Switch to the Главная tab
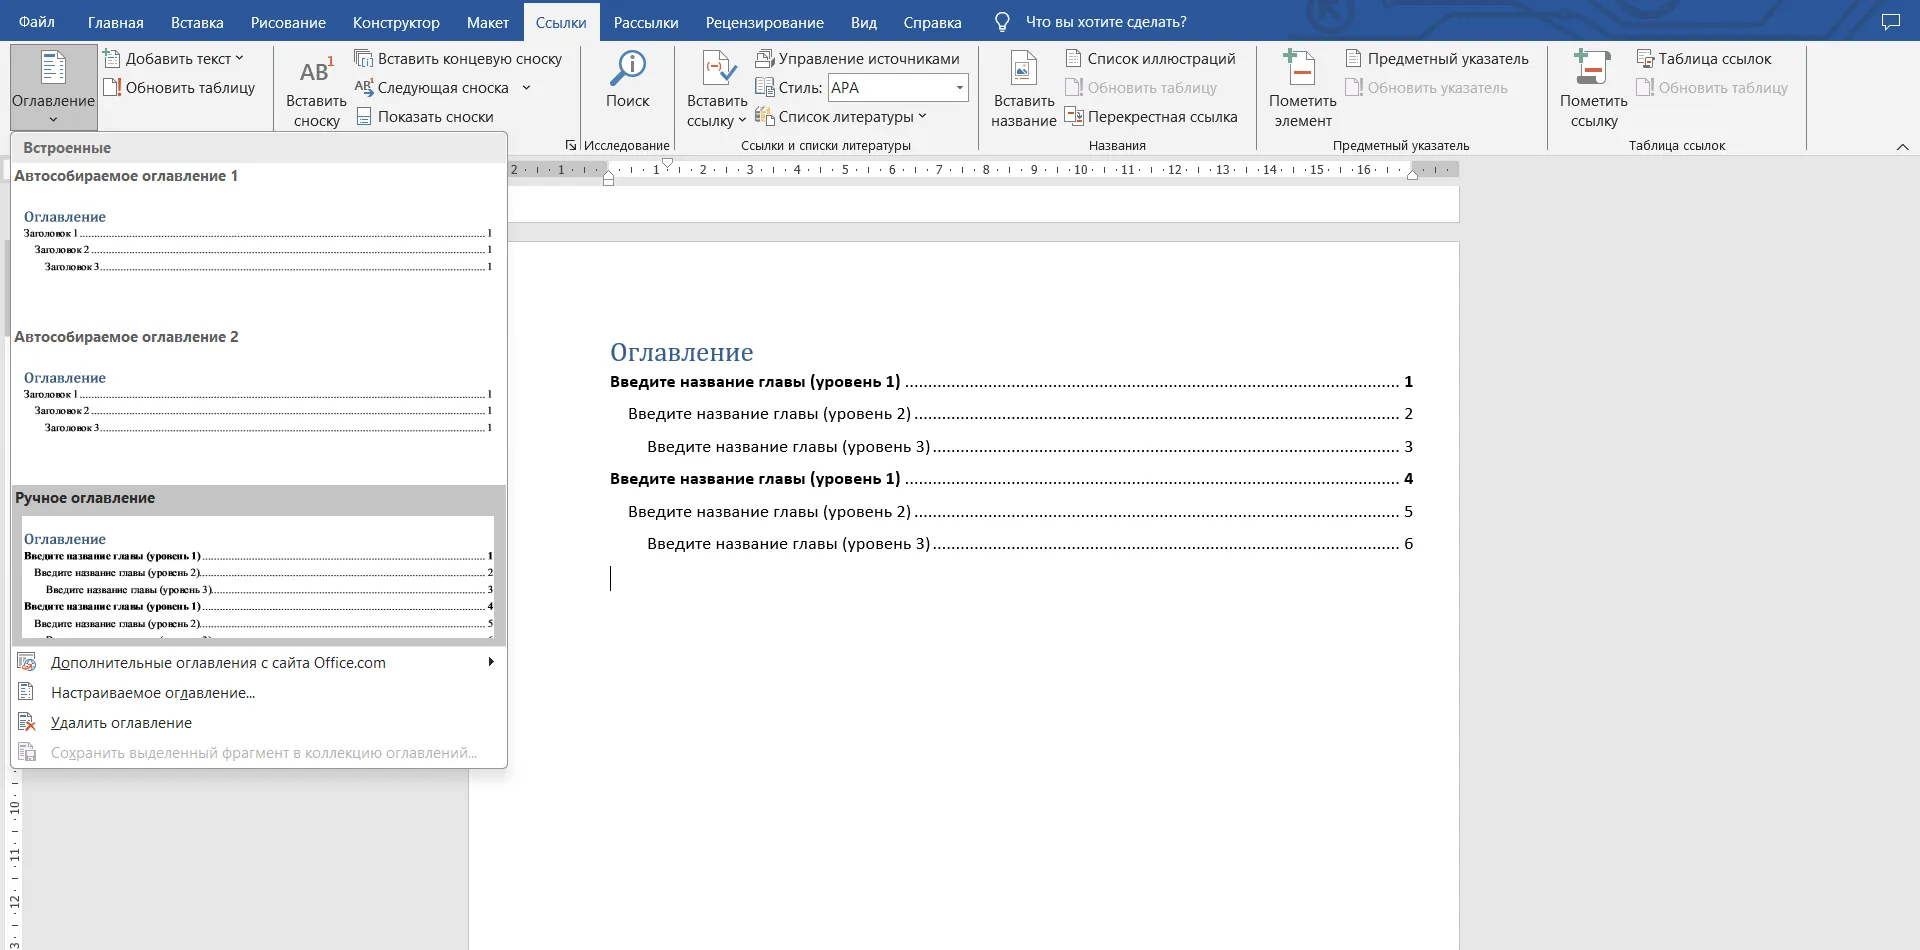The image size is (1920, 950). [116, 22]
